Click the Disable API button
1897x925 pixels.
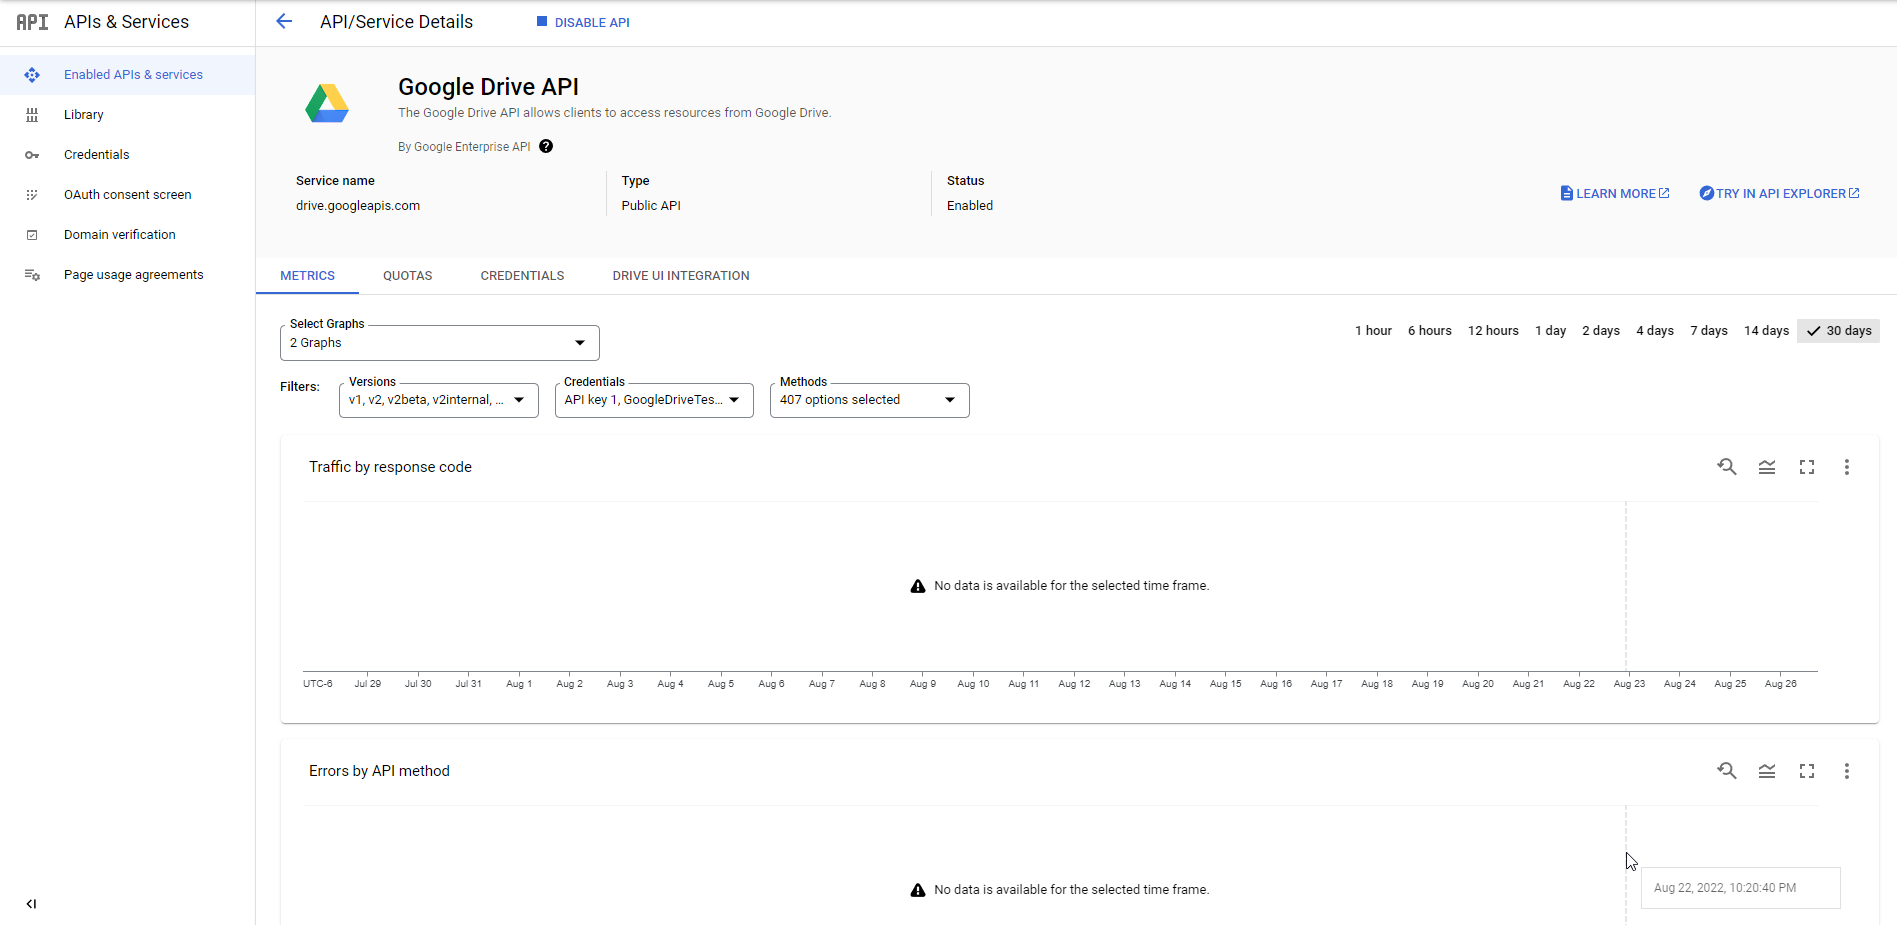(x=583, y=22)
